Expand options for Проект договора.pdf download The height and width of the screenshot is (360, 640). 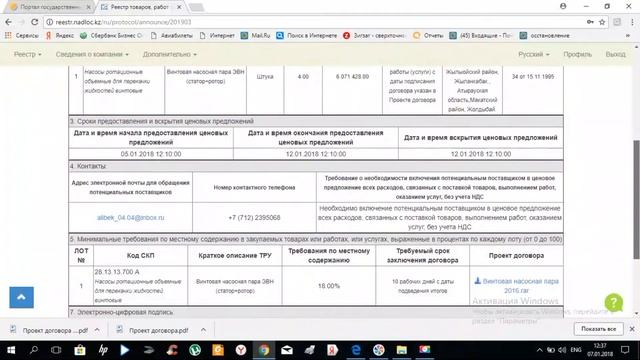203,330
